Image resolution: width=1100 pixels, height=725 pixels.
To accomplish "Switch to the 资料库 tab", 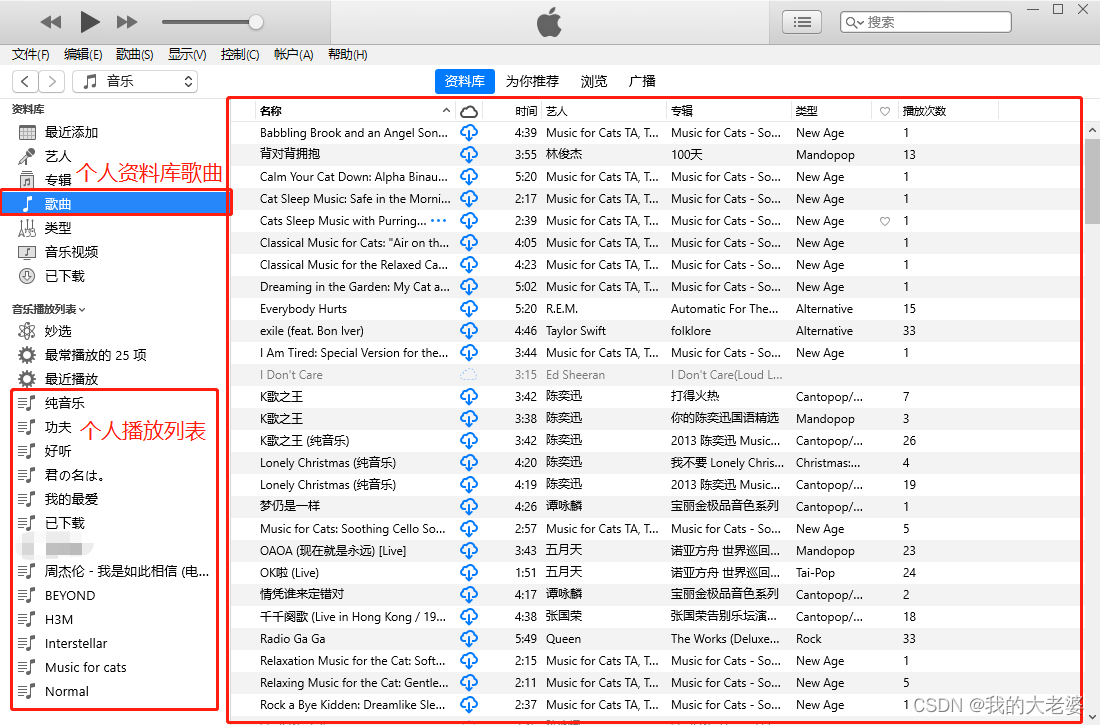I will click(464, 81).
